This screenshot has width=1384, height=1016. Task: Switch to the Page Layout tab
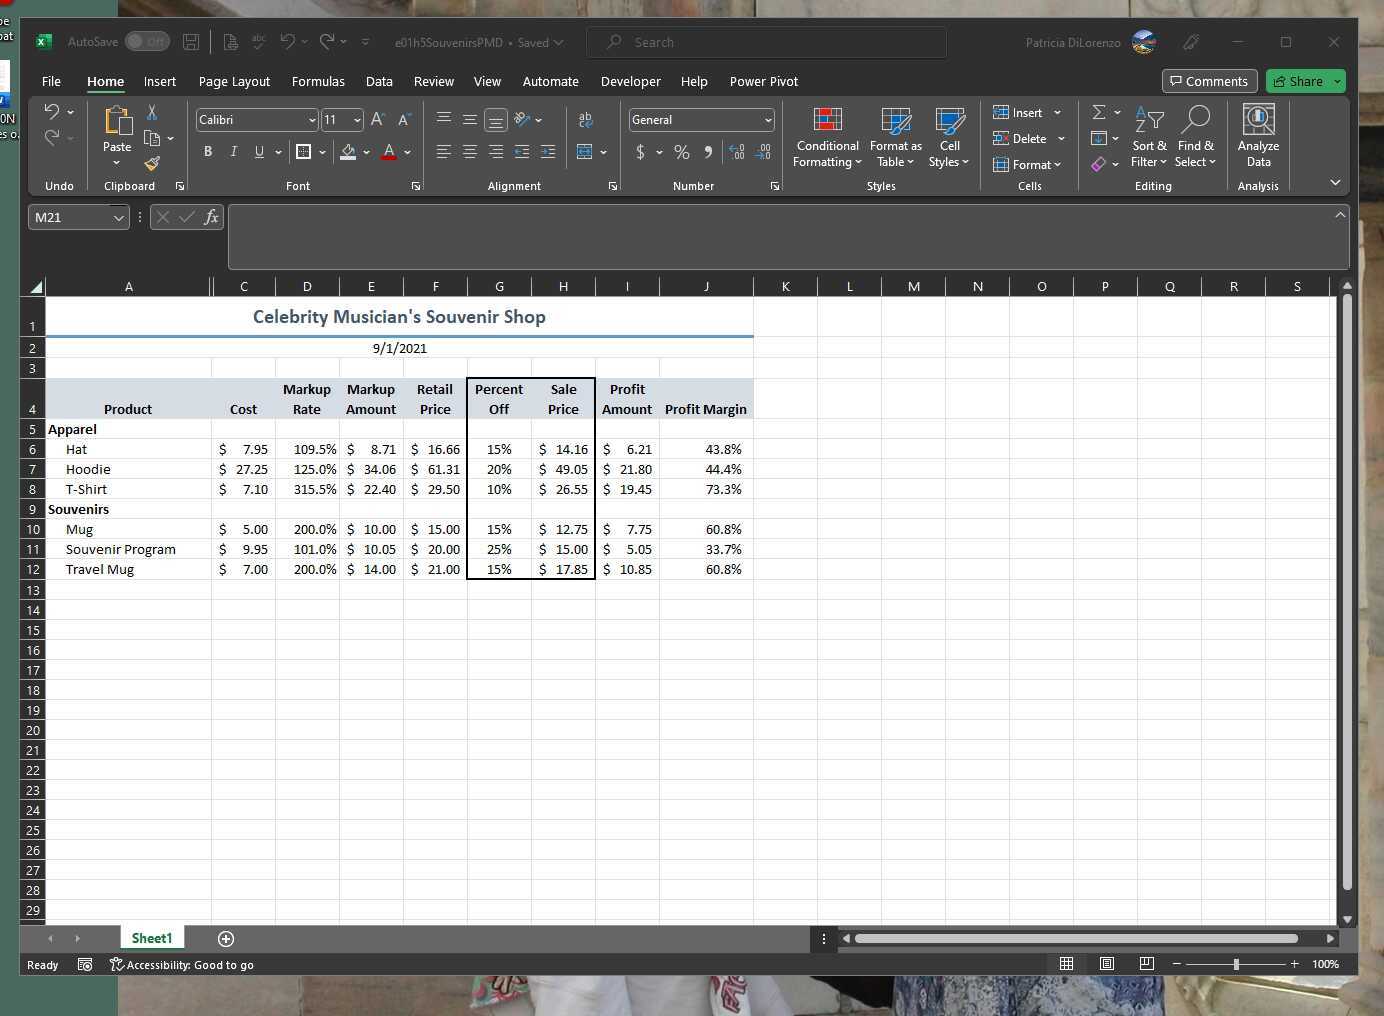[x=234, y=82]
